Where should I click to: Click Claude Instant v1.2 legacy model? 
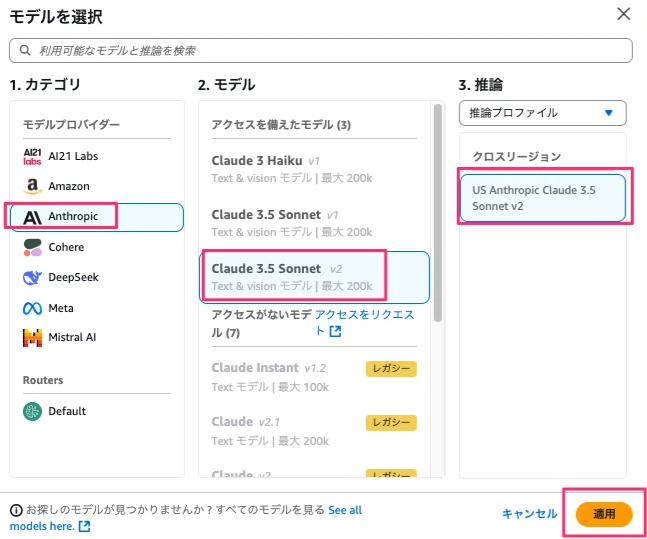pyautogui.click(x=314, y=377)
